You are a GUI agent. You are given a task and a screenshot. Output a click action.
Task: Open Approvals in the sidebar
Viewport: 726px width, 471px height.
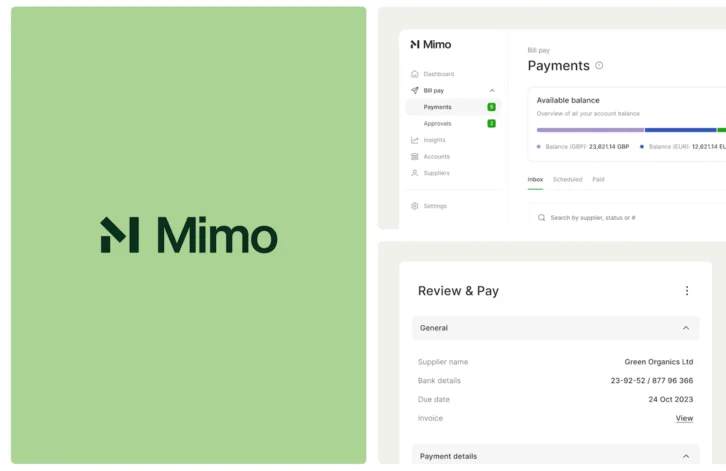point(437,124)
